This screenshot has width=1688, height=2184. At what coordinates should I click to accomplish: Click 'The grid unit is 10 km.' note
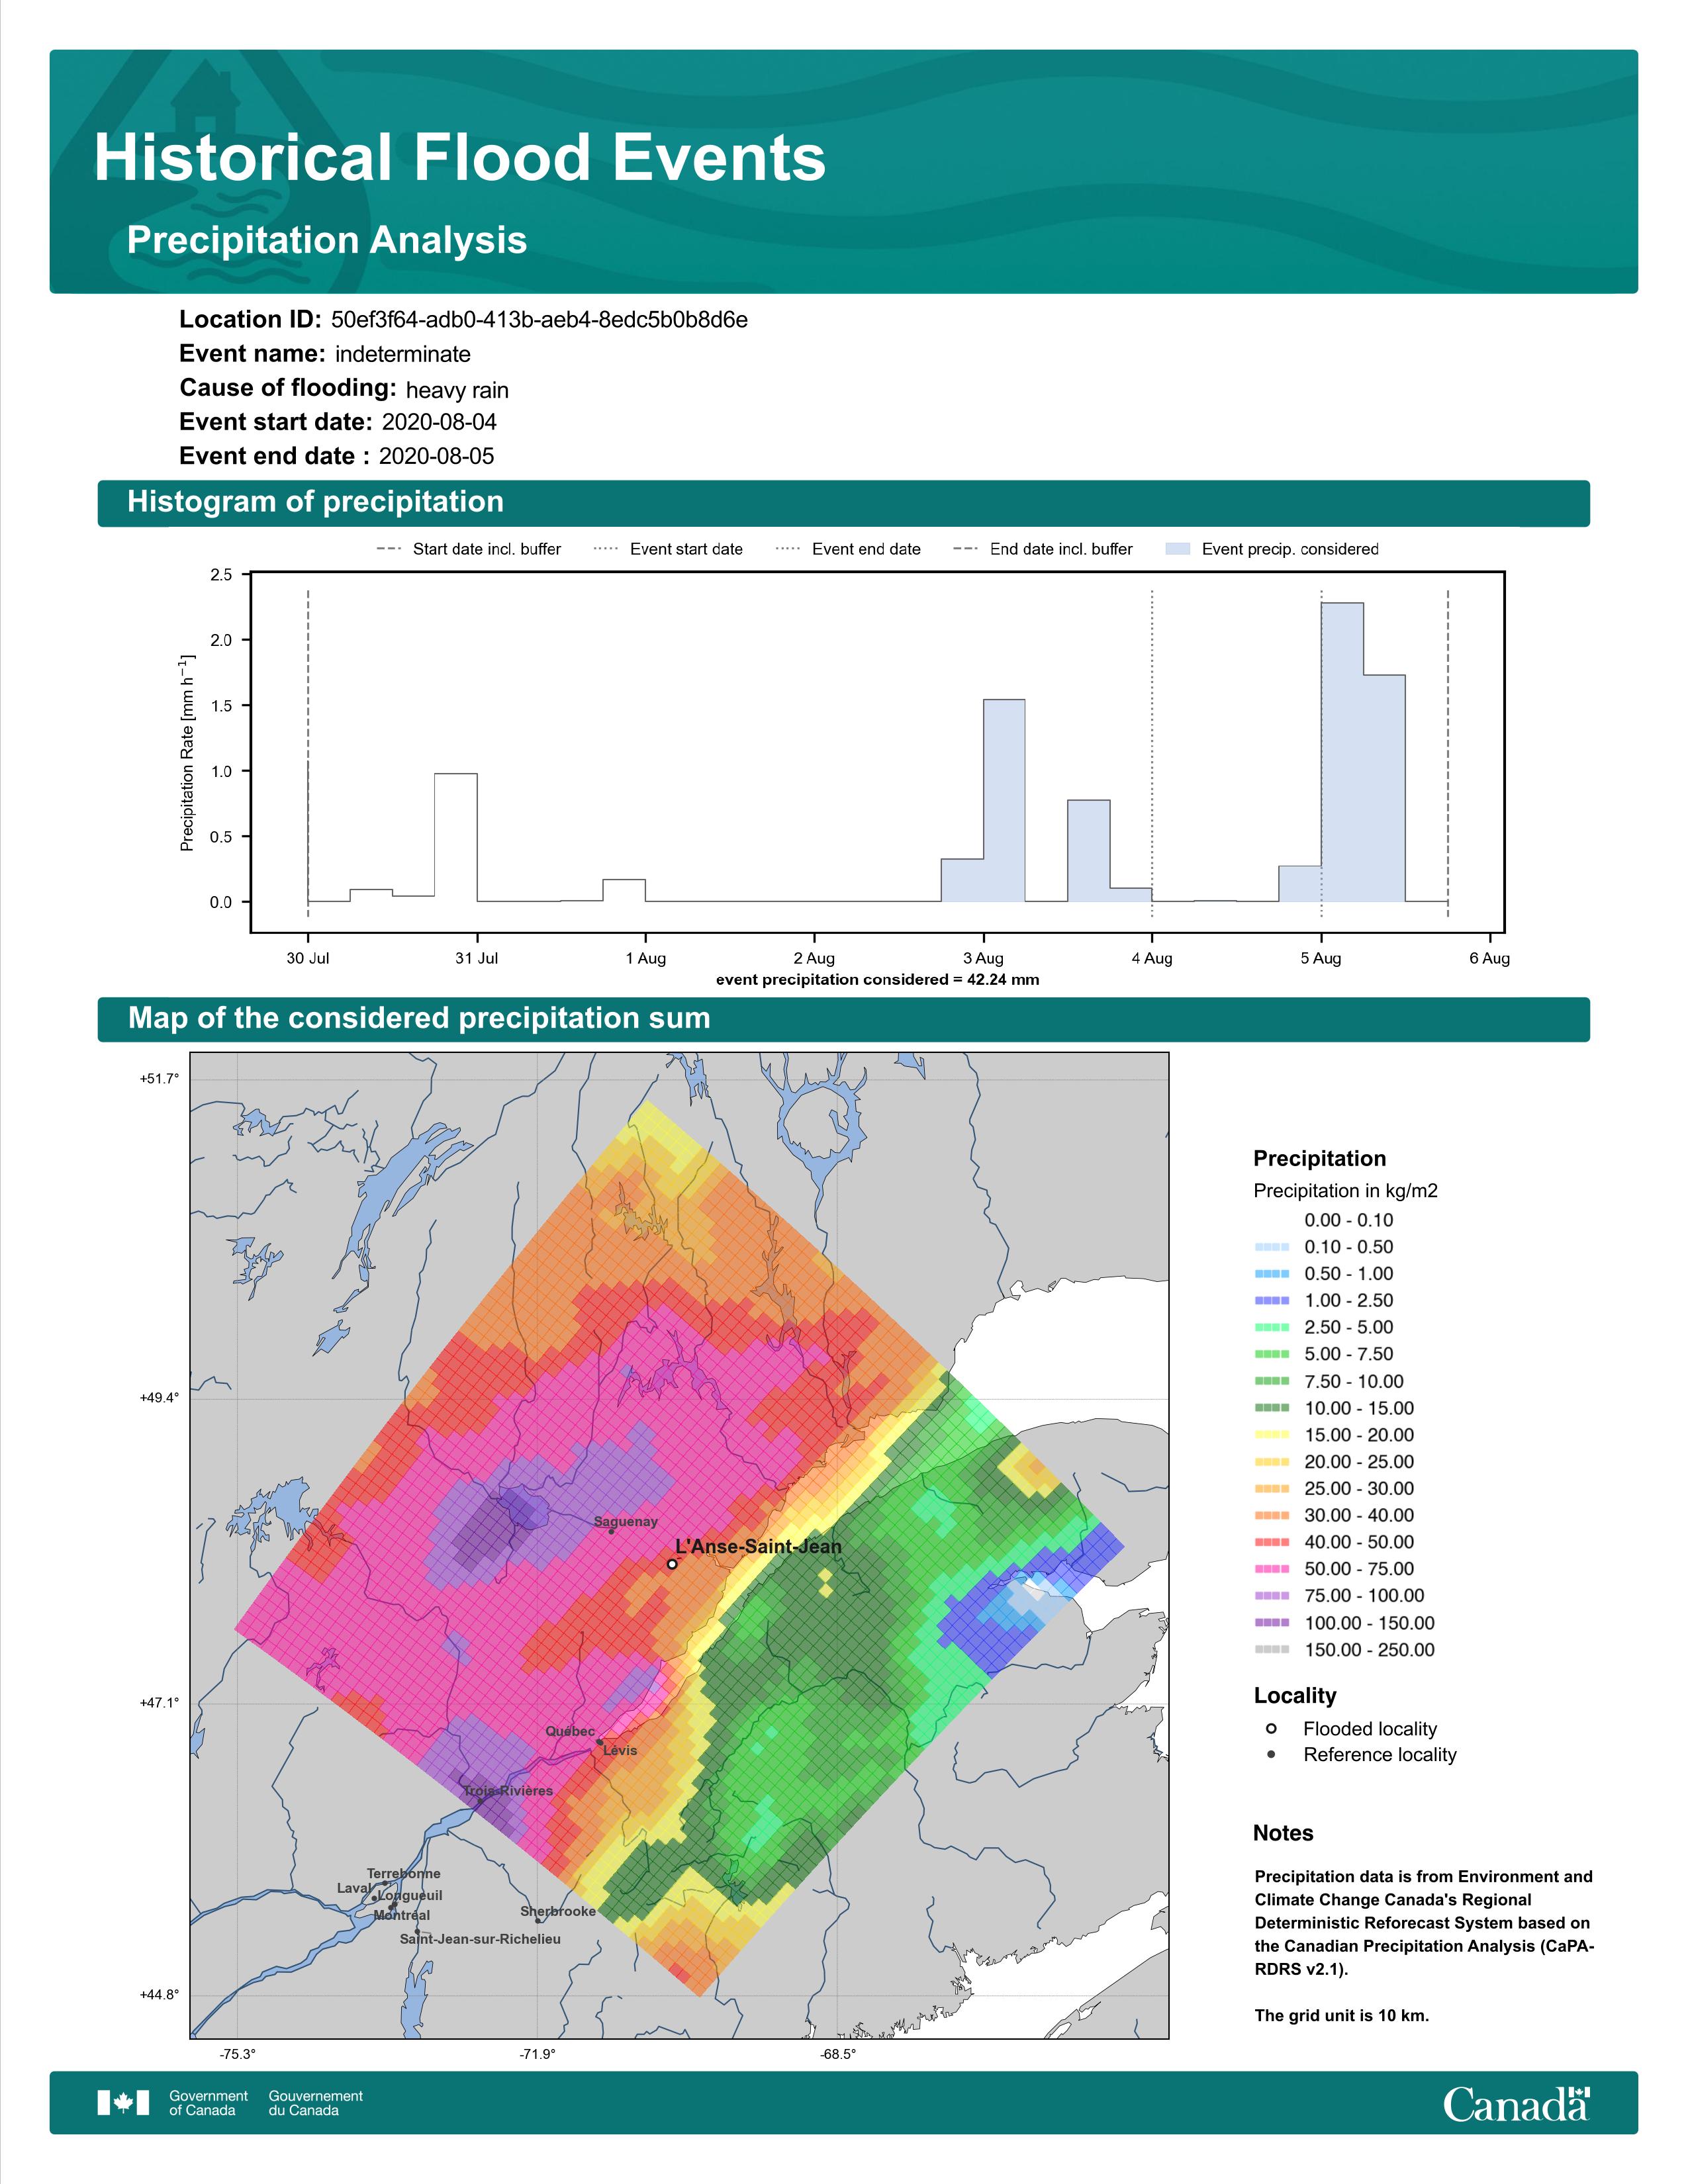click(x=1342, y=2015)
